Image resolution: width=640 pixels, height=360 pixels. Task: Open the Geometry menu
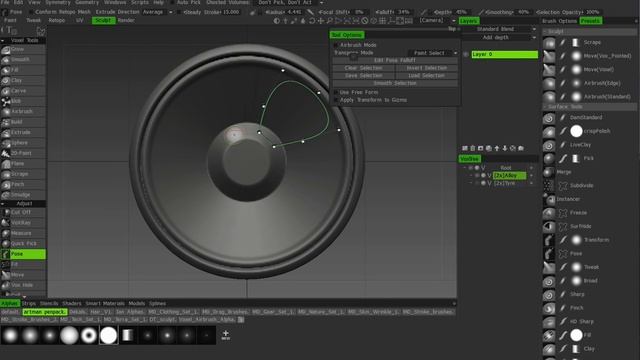pos(87,2)
